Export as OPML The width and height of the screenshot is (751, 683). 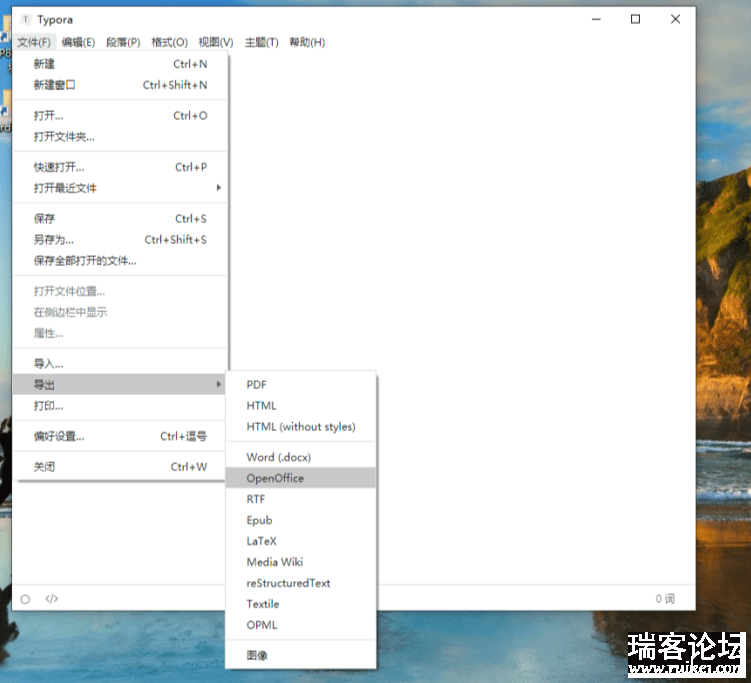(301, 625)
